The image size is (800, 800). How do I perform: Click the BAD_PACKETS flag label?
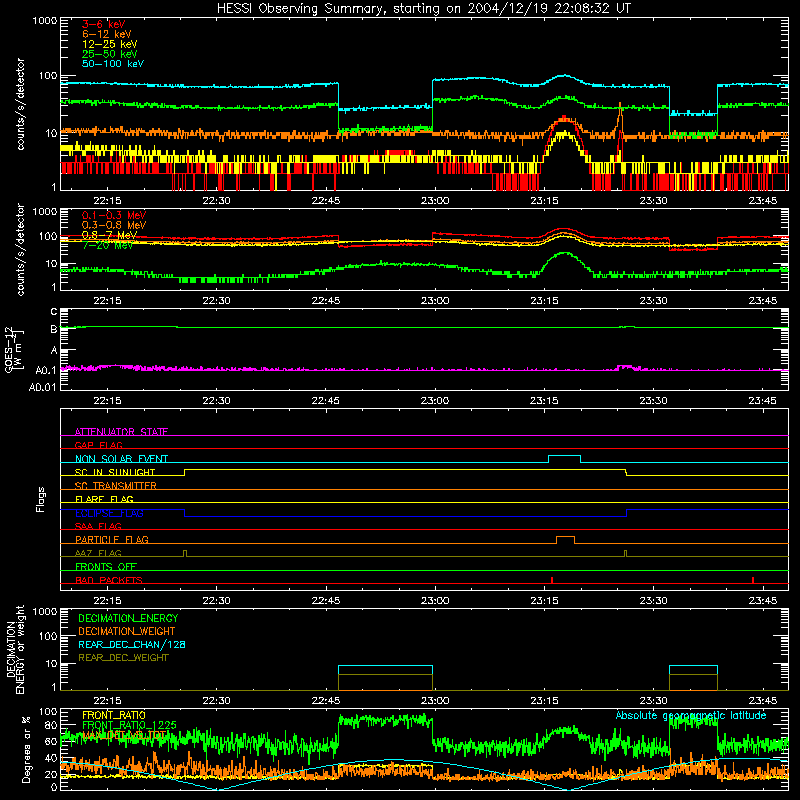click(x=109, y=580)
